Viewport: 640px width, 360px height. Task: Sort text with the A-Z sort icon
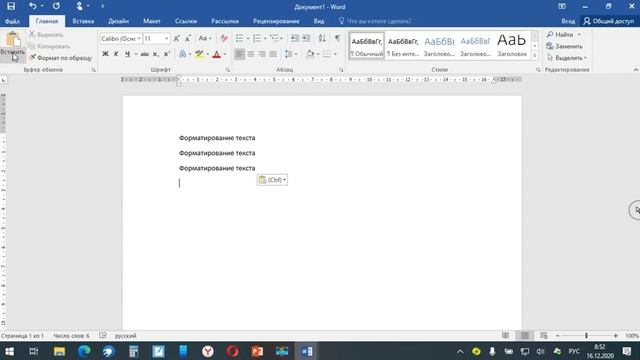(322, 38)
